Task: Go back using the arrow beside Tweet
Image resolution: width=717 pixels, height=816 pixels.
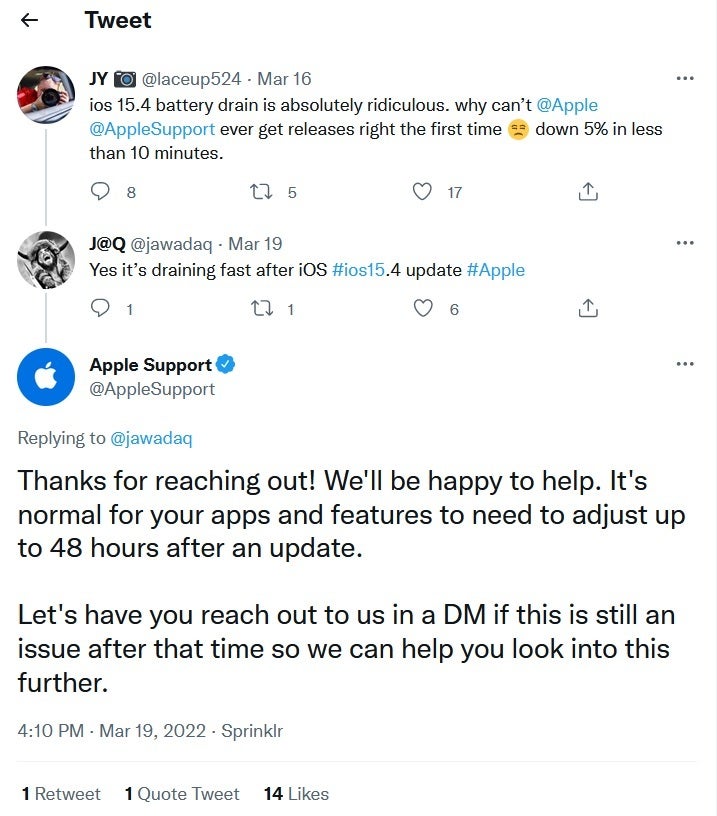Action: click(x=29, y=20)
